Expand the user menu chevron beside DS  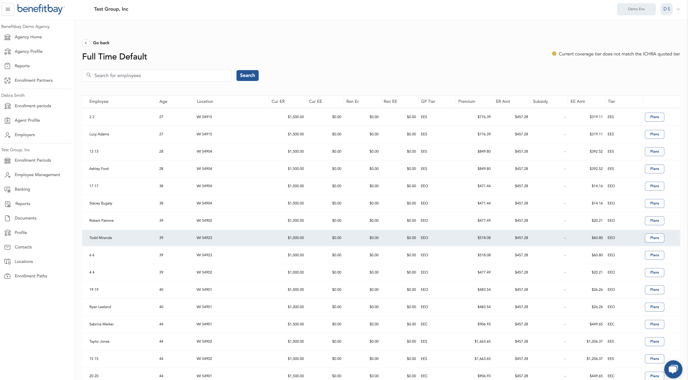click(678, 9)
